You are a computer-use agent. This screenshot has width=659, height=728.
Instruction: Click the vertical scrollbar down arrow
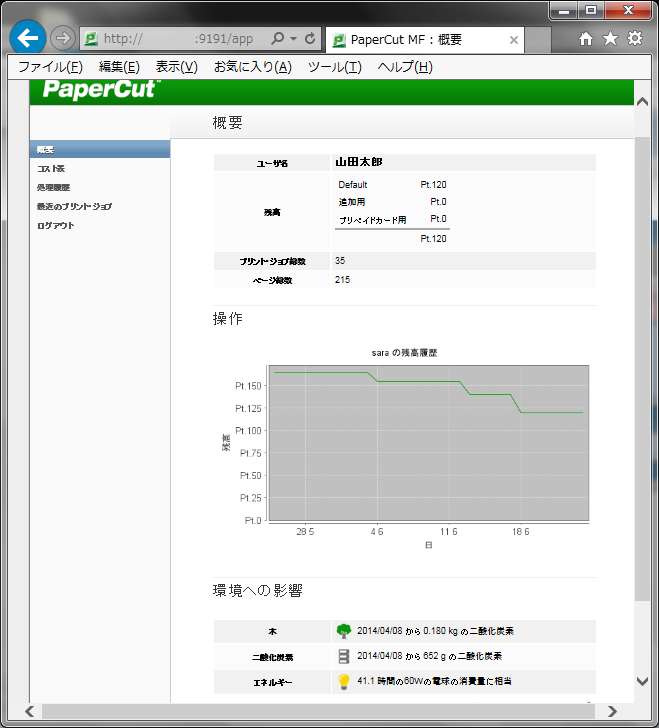(x=642, y=682)
